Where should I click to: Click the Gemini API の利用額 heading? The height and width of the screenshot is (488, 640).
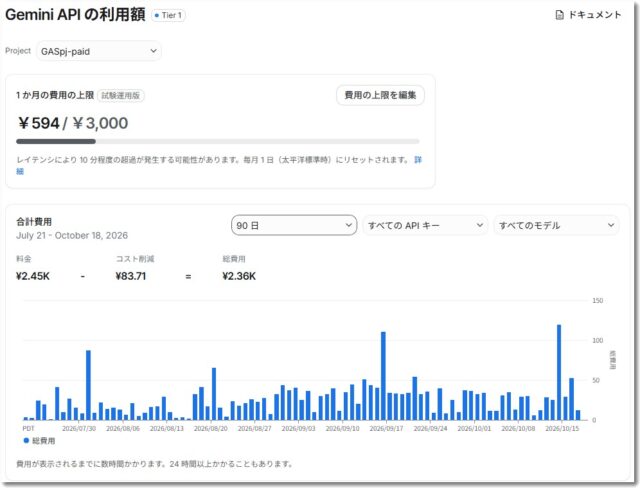[75, 15]
